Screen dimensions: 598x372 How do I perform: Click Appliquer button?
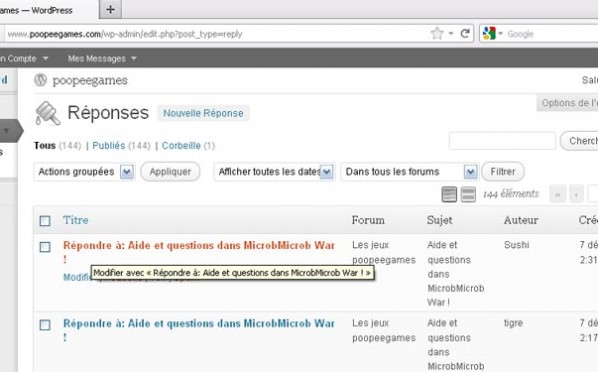tap(170, 172)
